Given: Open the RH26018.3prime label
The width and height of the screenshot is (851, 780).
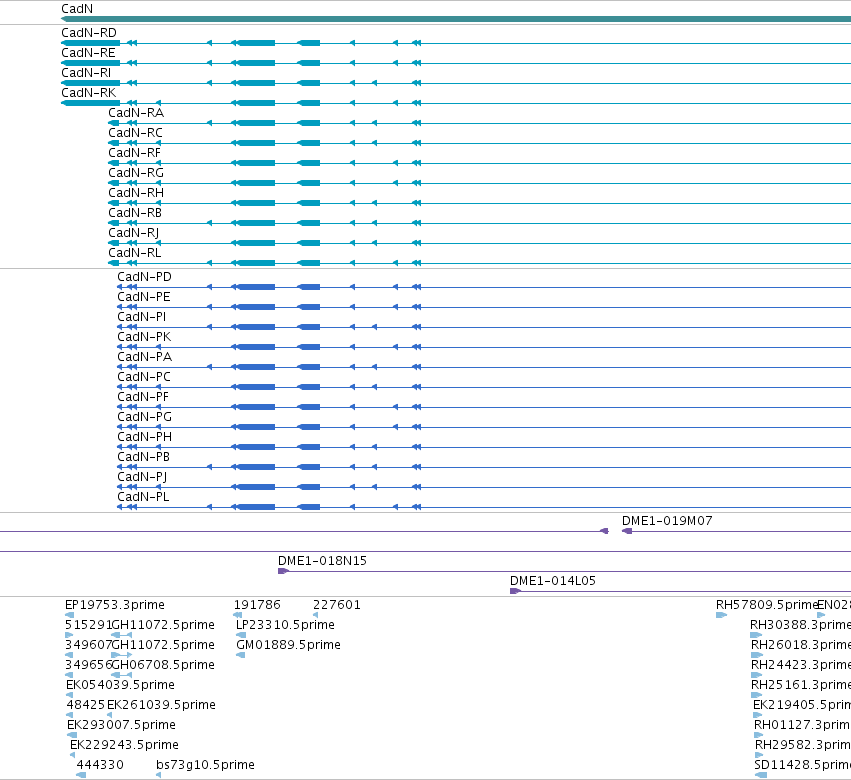Looking at the screenshot, I should point(801,645).
